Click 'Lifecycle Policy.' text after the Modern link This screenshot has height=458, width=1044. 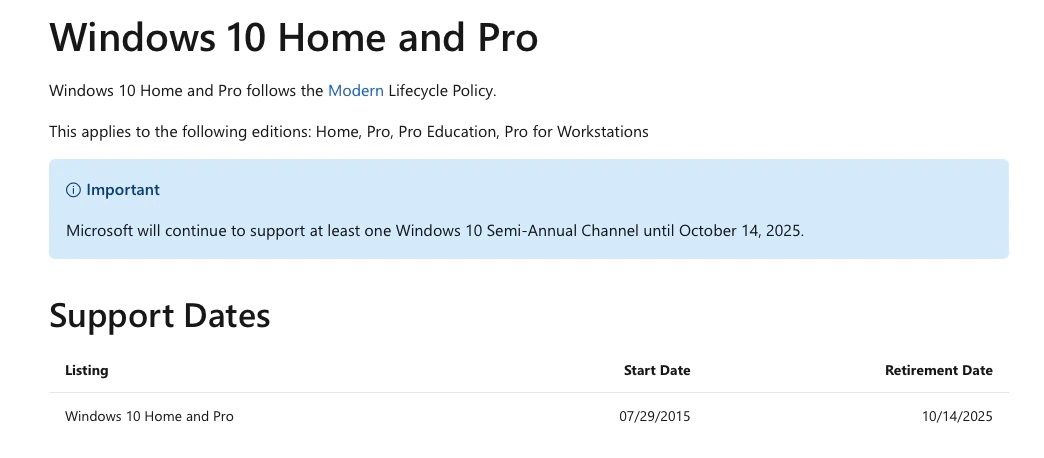tap(443, 91)
